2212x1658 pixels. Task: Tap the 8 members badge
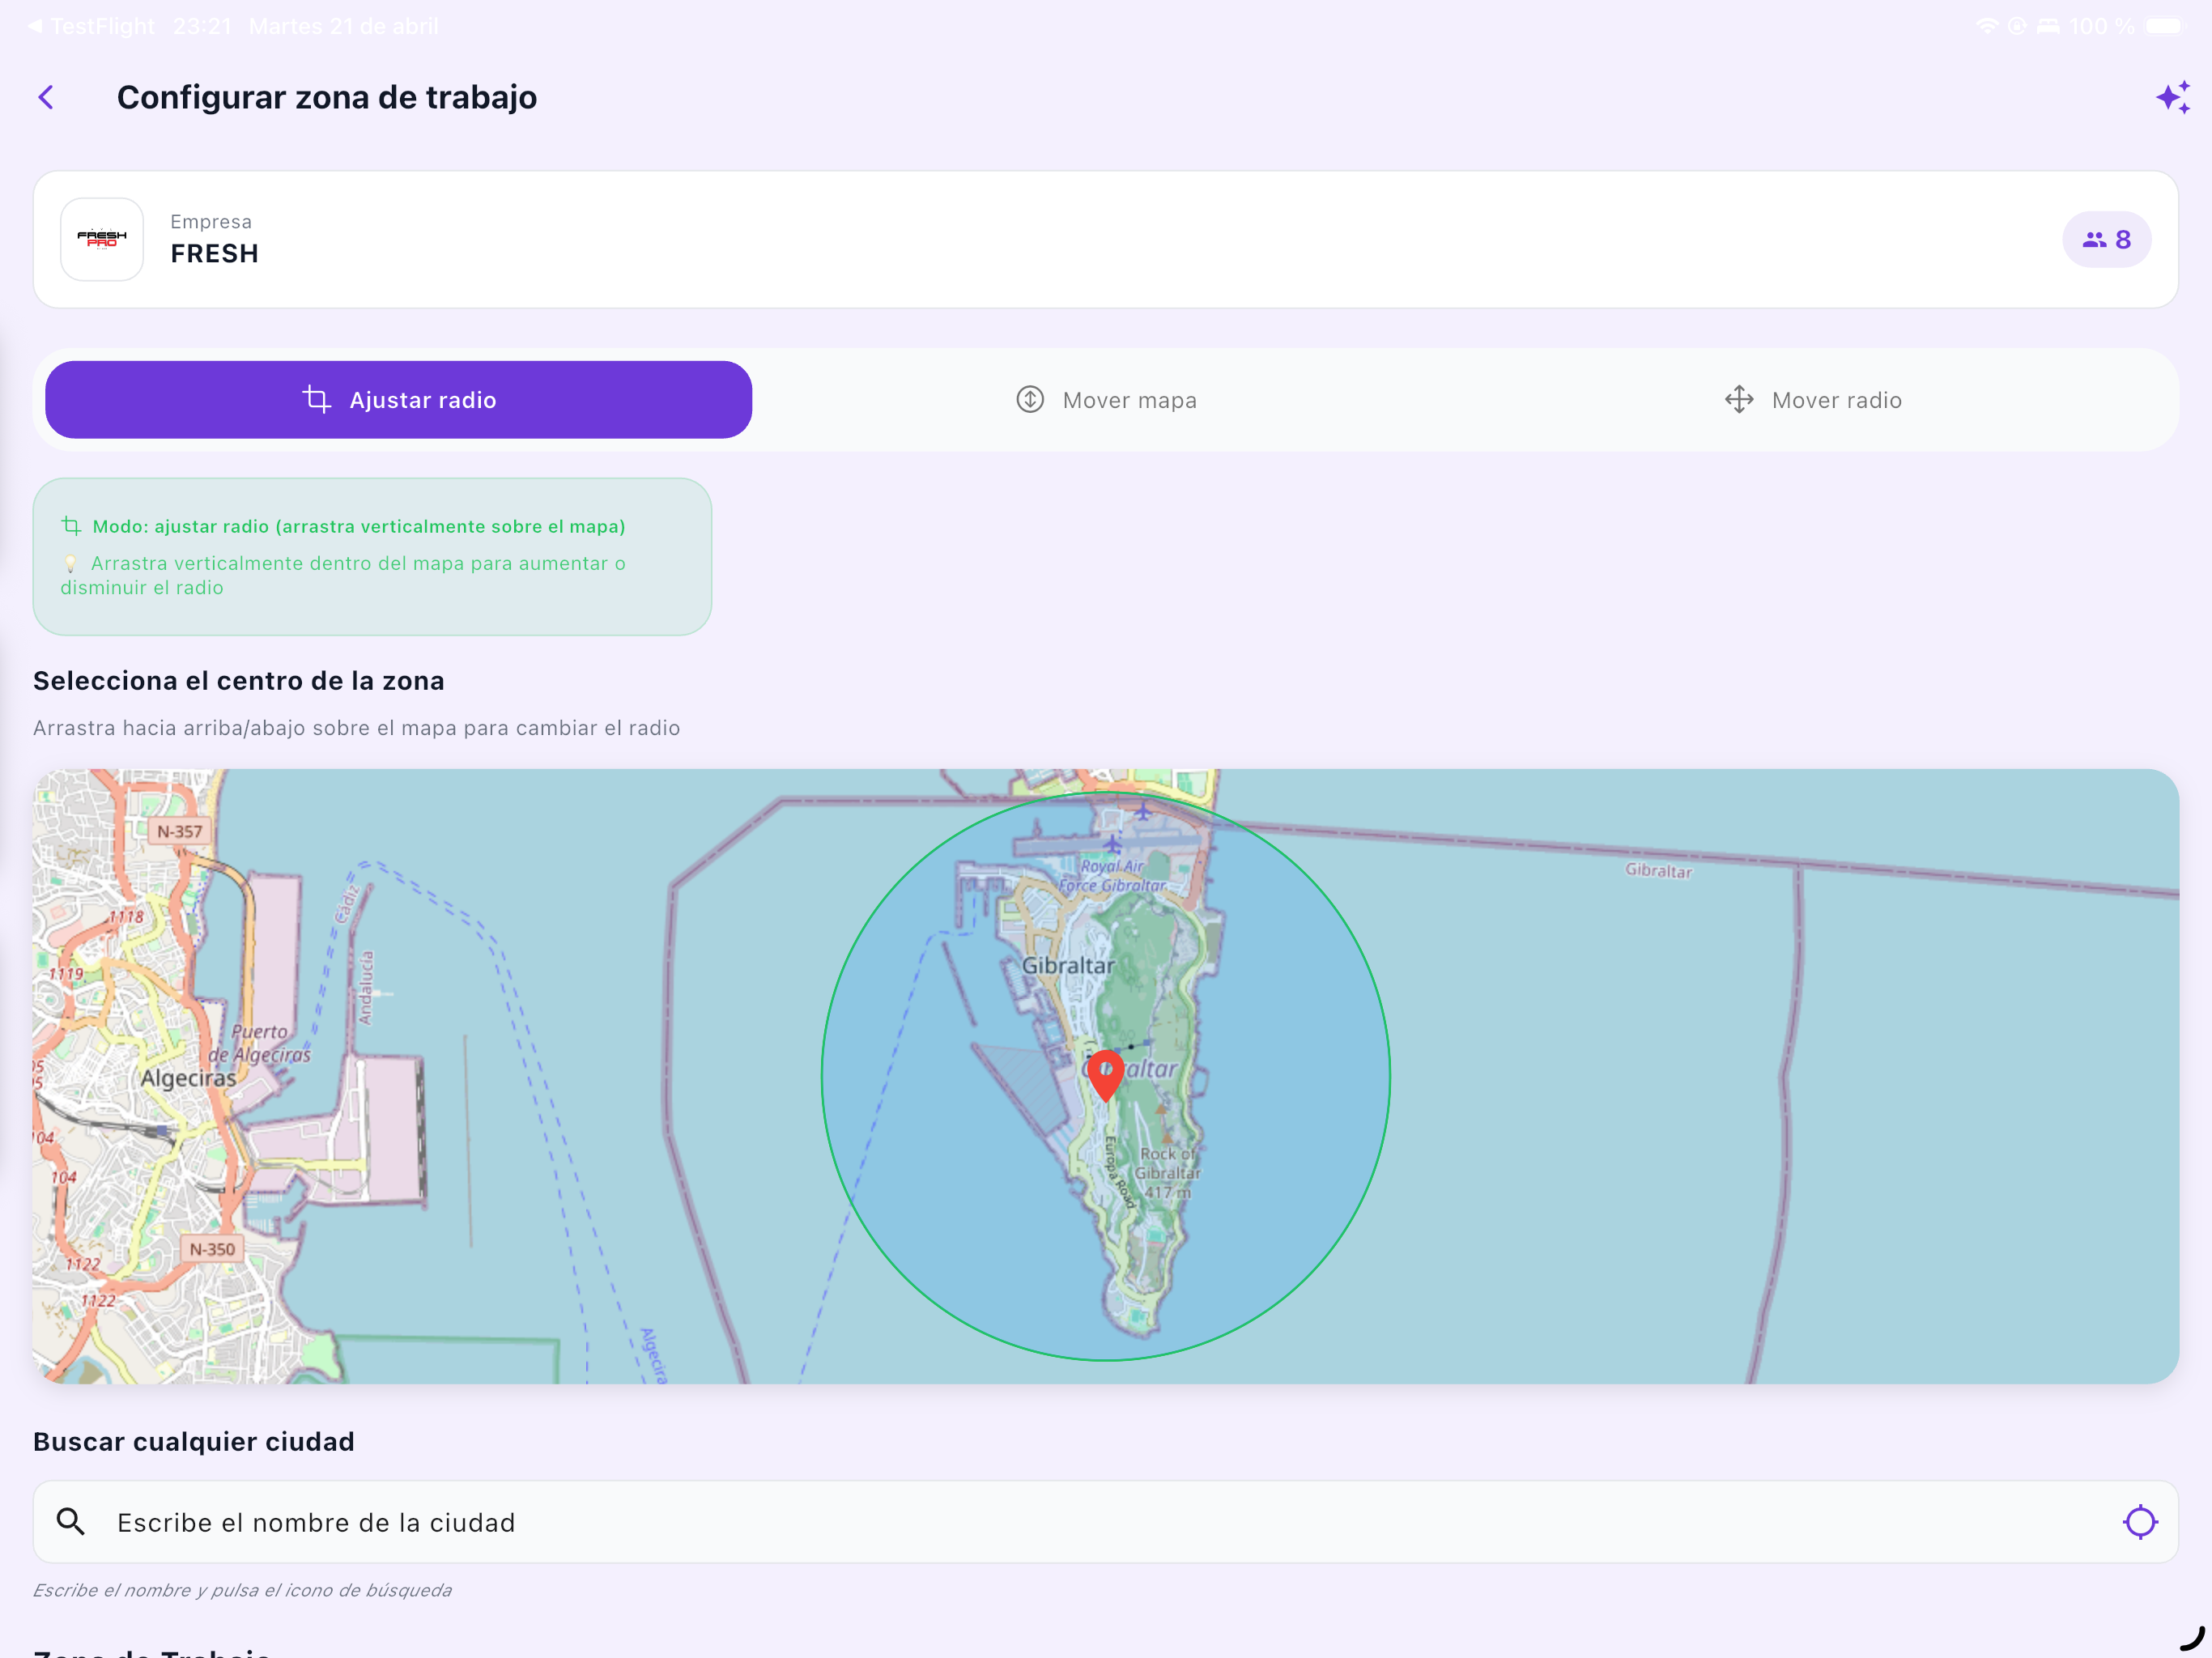click(x=2106, y=239)
